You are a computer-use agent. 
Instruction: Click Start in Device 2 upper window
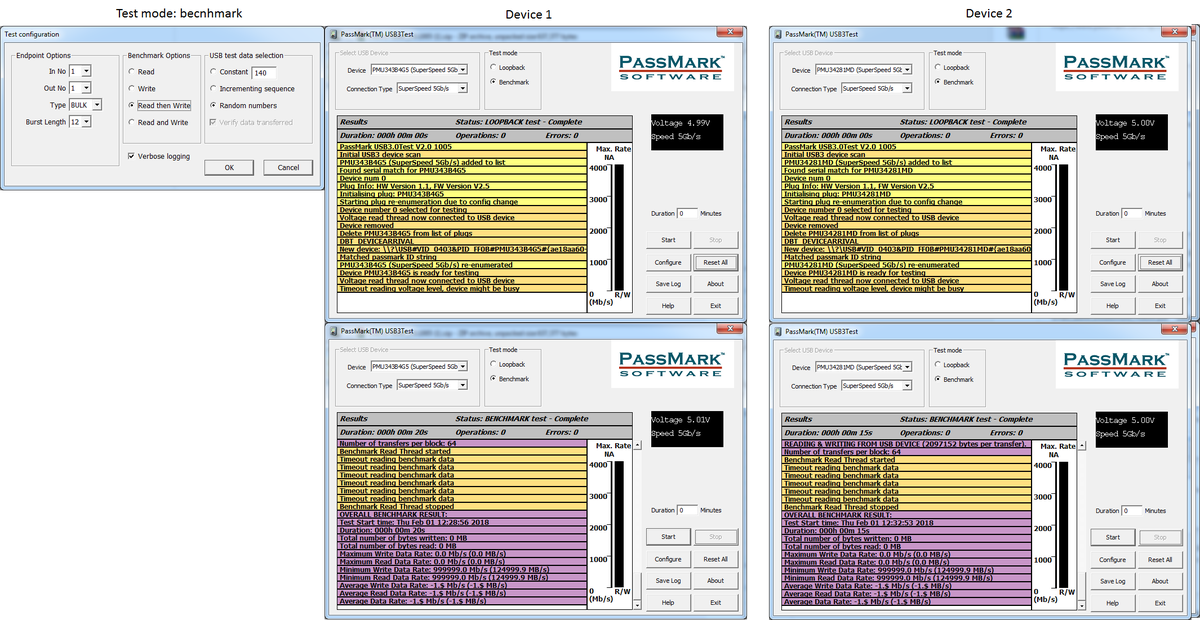click(x=1113, y=240)
